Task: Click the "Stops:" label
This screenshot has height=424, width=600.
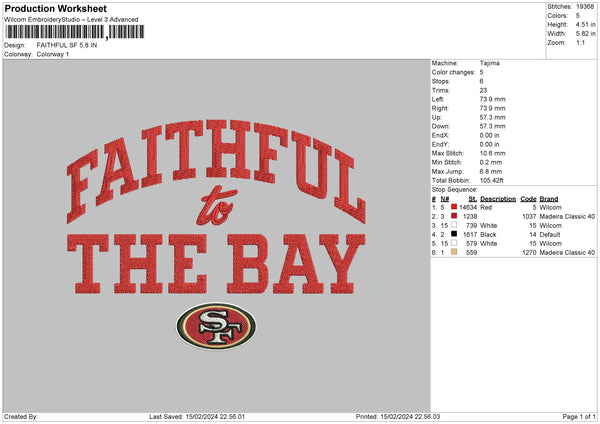Action: 440,81
